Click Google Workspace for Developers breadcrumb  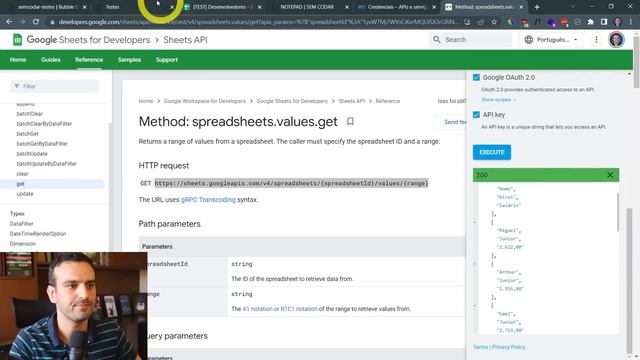[x=204, y=101]
